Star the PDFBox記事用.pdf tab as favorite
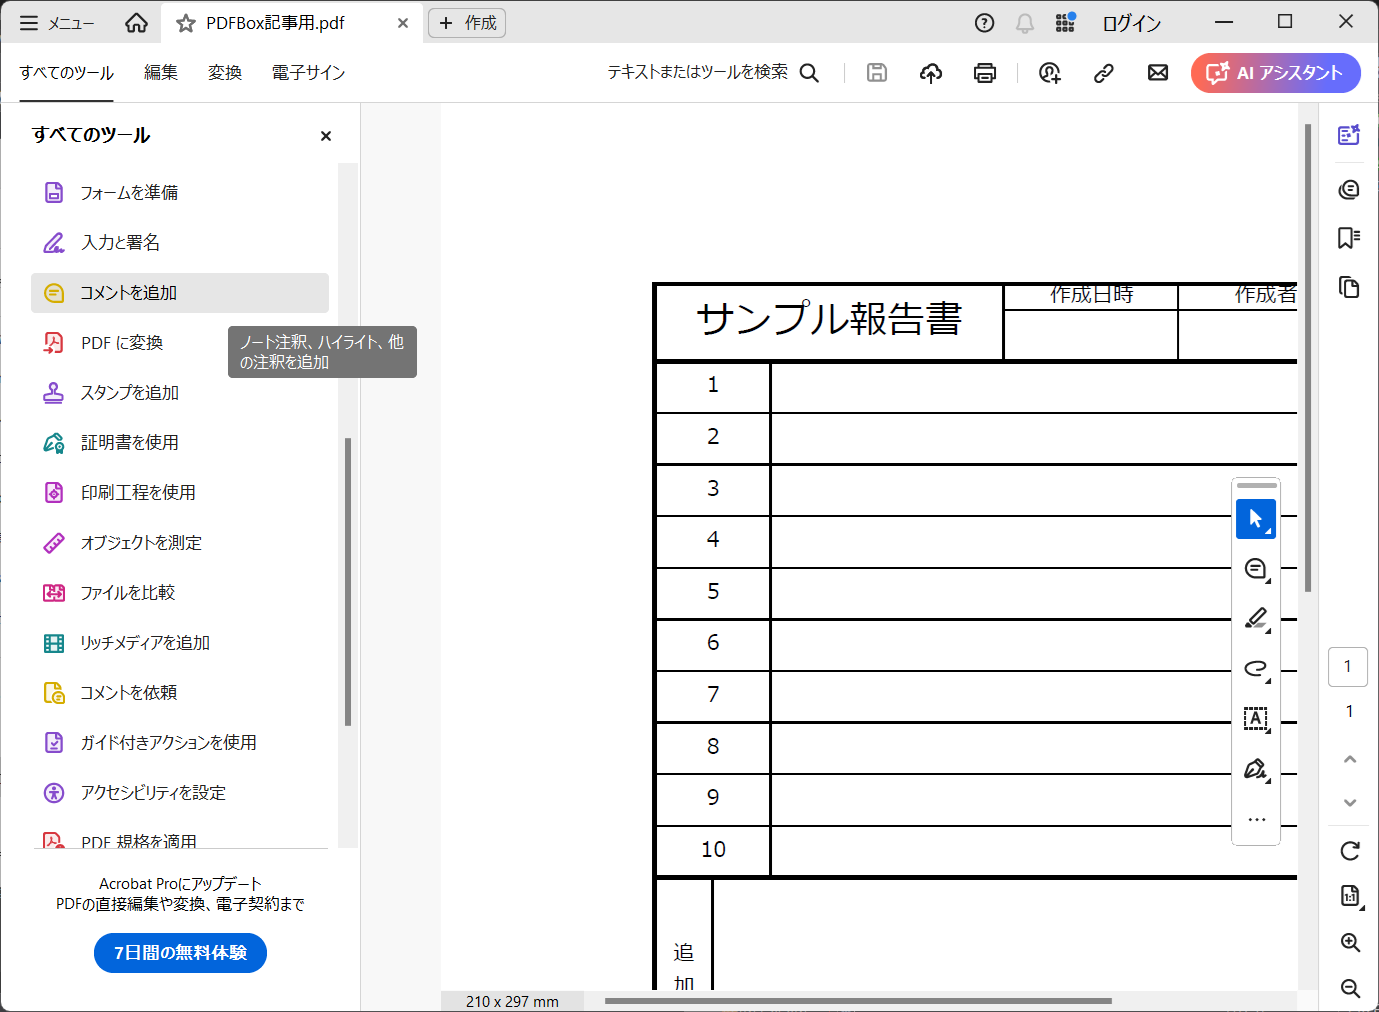The image size is (1379, 1012). (186, 23)
